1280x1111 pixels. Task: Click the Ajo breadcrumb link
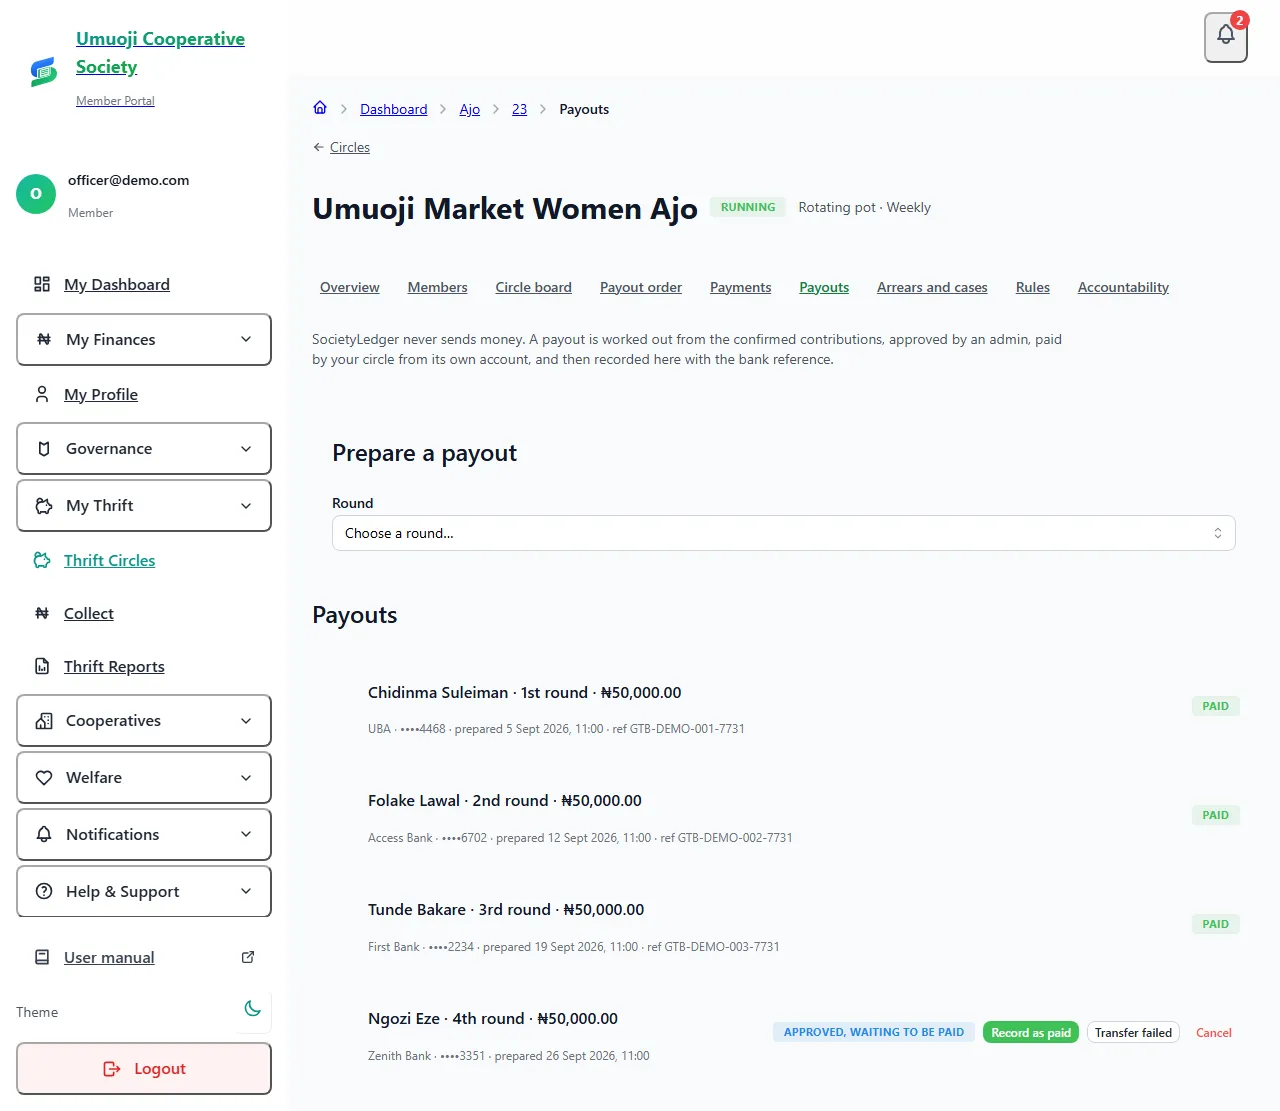470,109
